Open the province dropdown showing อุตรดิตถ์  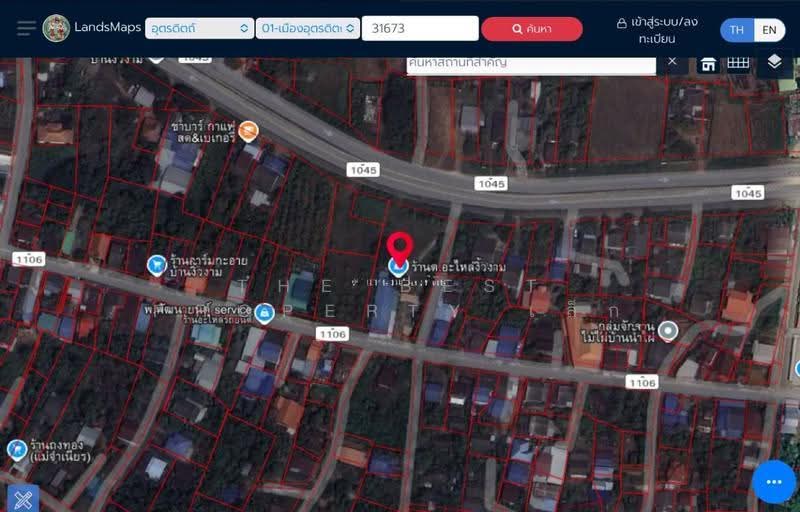coord(199,28)
